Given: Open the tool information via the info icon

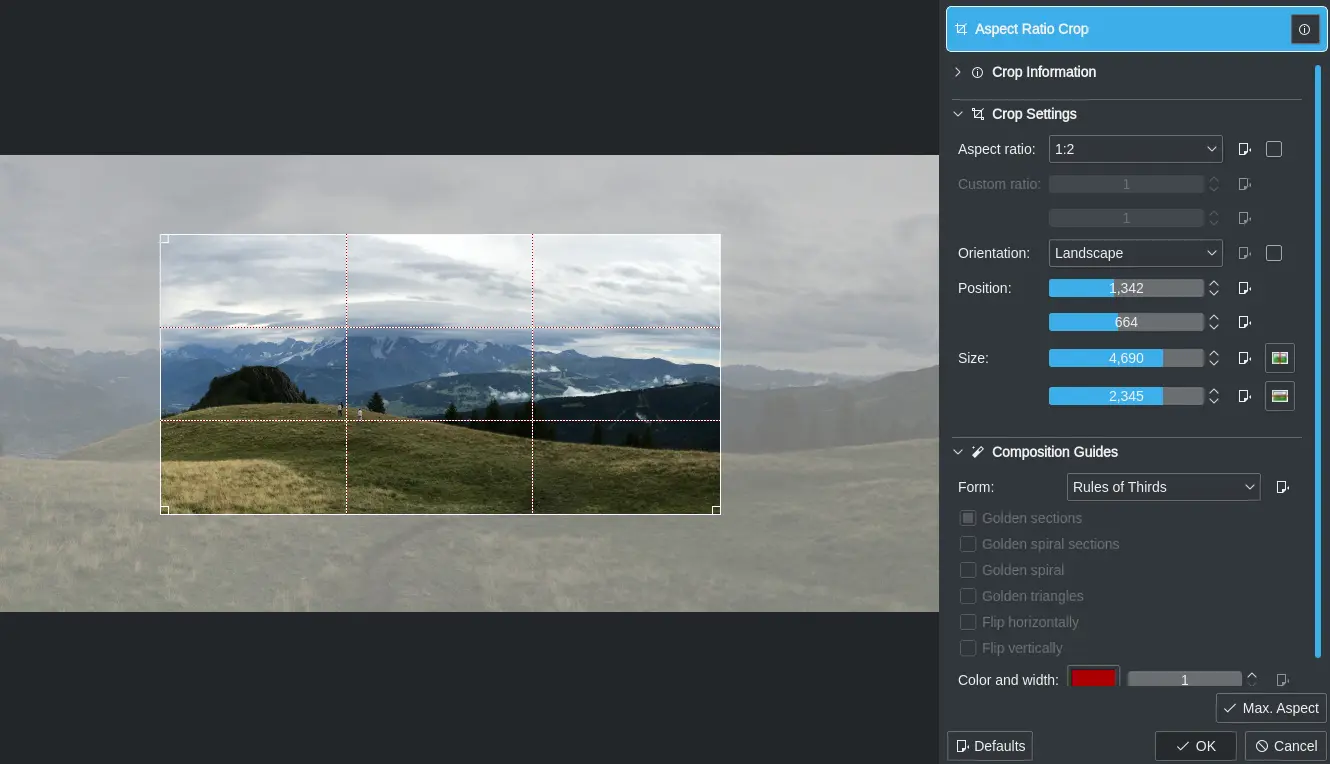Looking at the screenshot, I should (1305, 29).
